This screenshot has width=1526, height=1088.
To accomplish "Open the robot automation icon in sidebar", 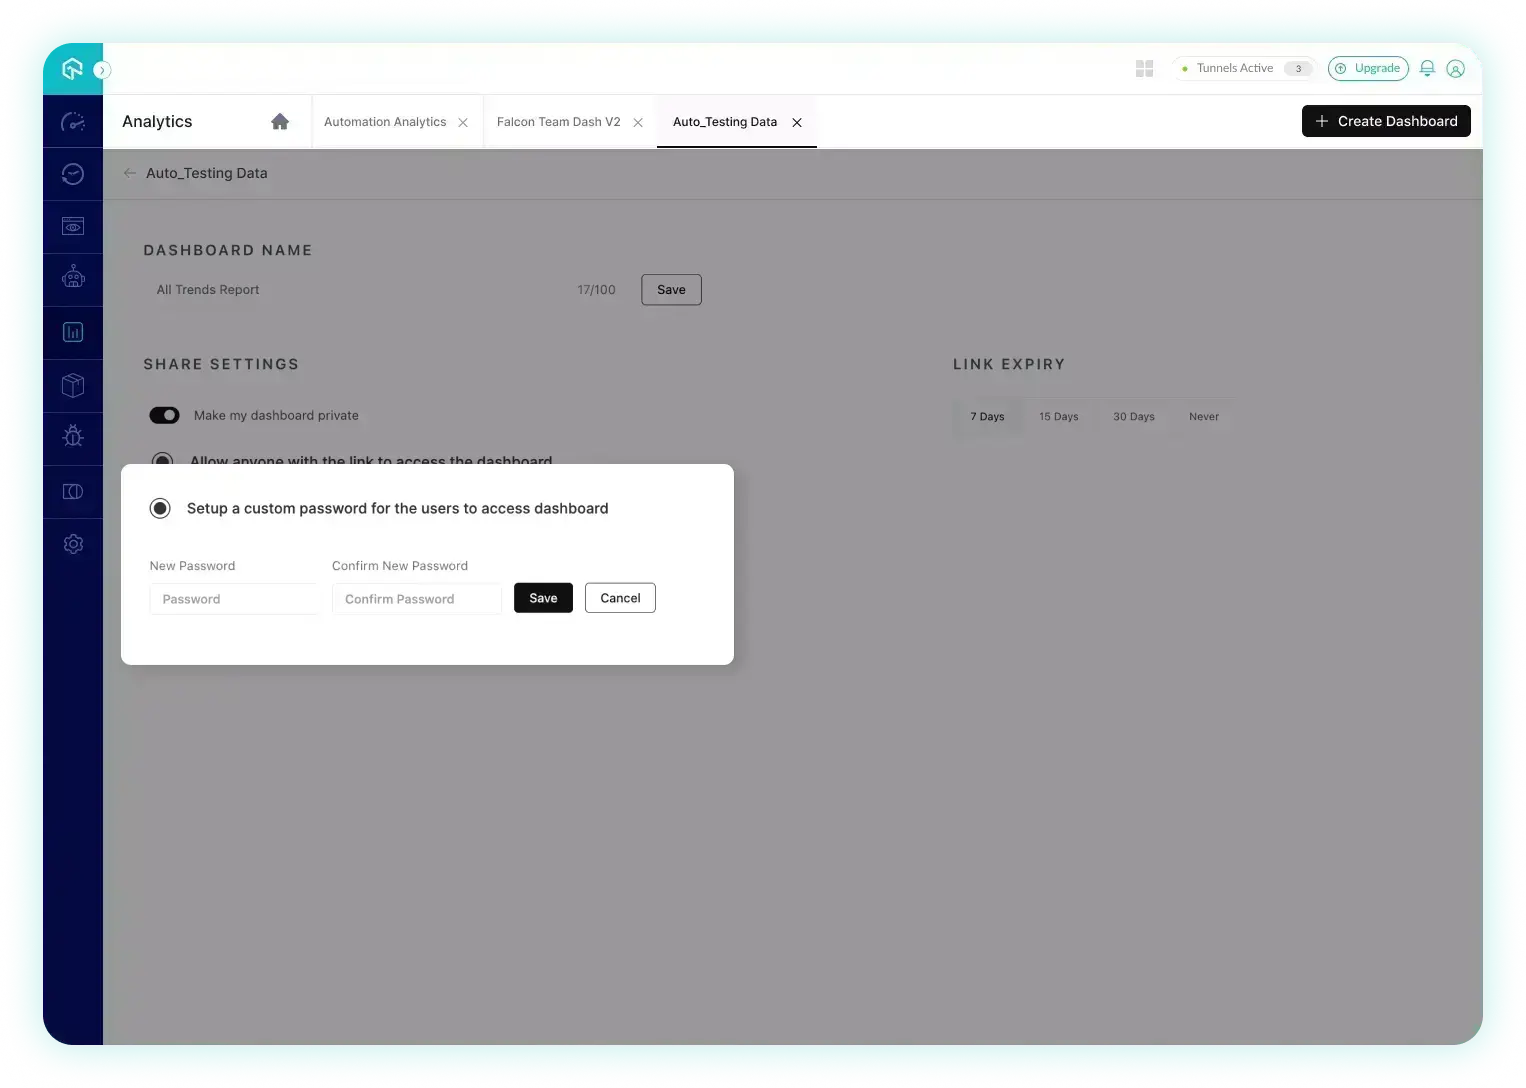I will coord(73,277).
